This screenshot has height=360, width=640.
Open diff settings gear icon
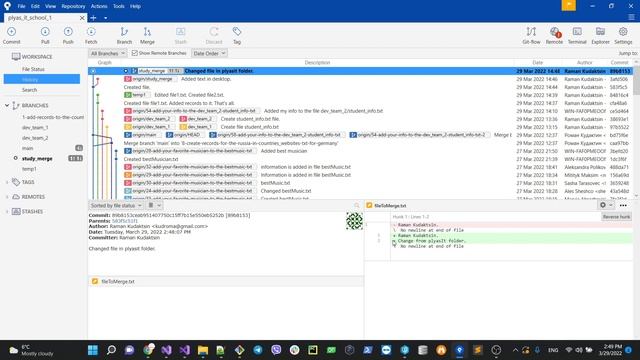pos(603,205)
